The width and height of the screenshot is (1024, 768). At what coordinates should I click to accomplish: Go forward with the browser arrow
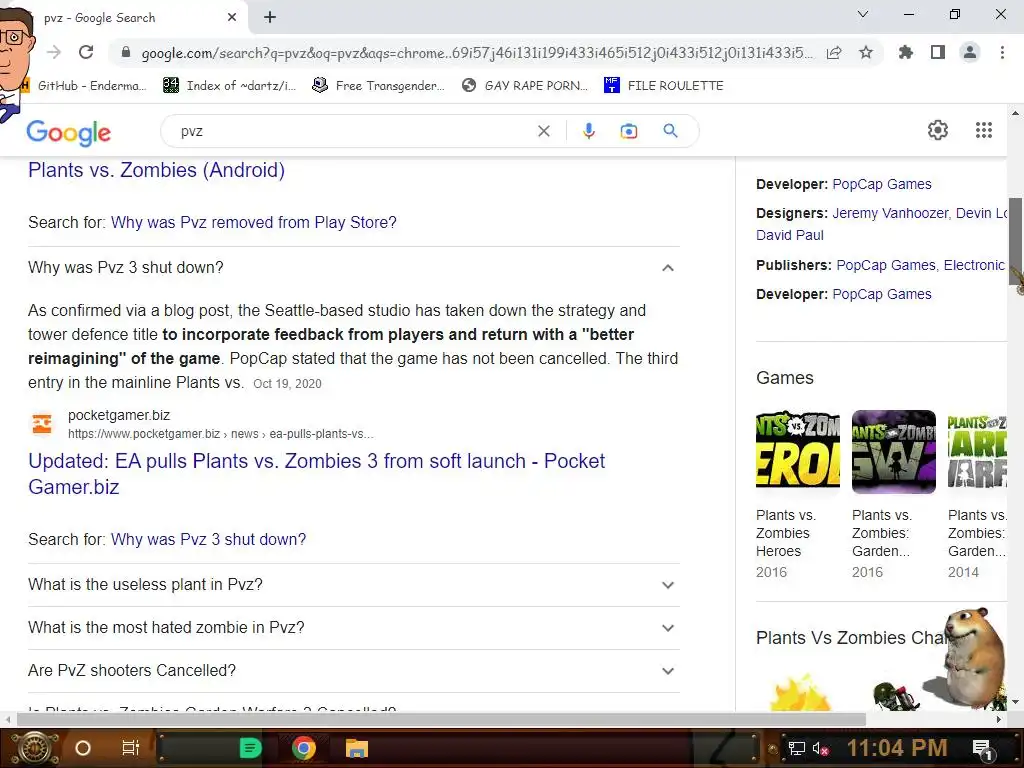point(54,52)
